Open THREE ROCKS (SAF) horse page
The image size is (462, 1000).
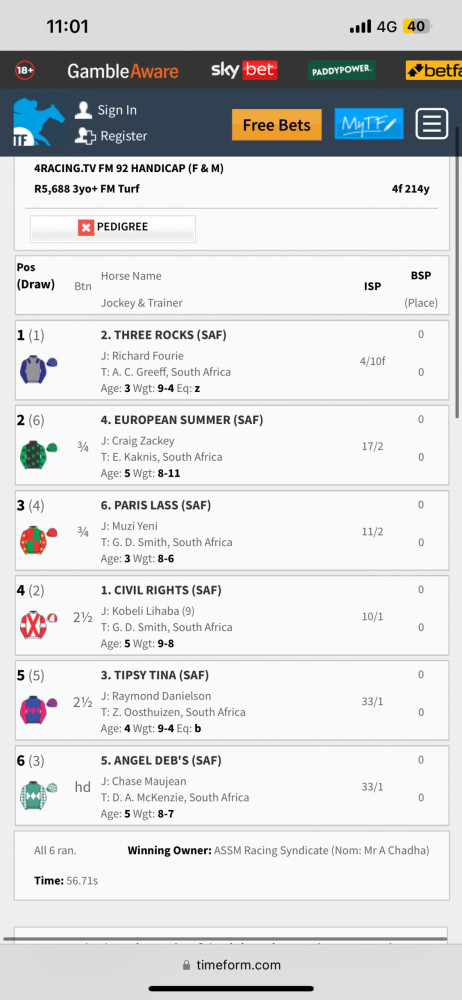point(163,335)
